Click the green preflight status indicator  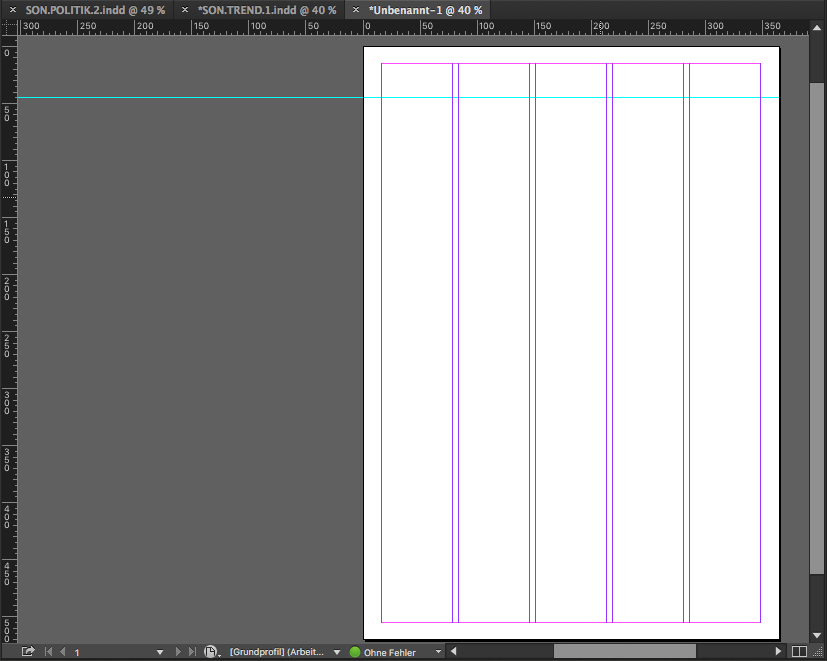click(x=355, y=653)
